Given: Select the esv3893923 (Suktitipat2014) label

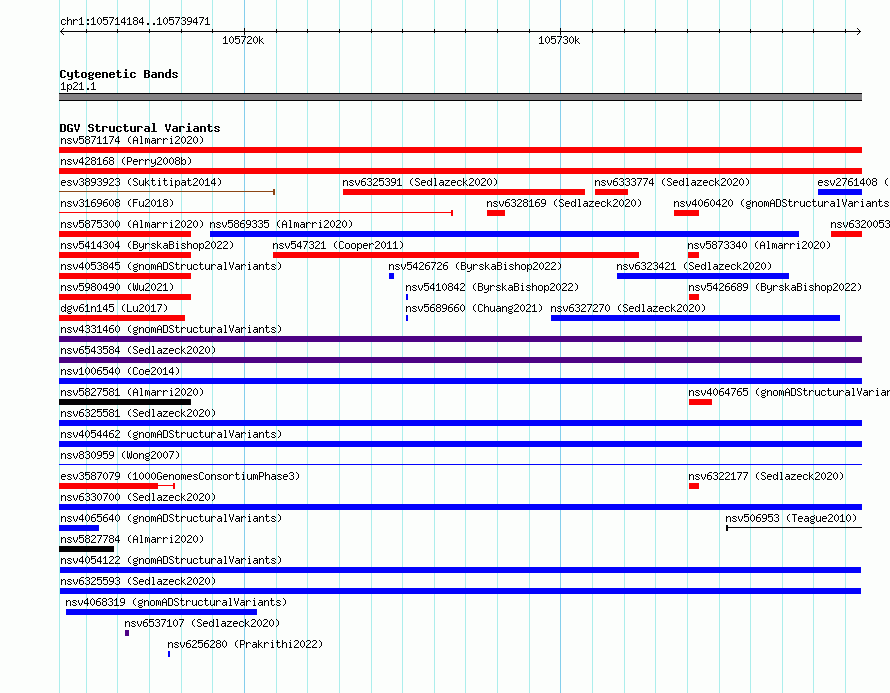Looking at the screenshot, I should click(x=141, y=182).
